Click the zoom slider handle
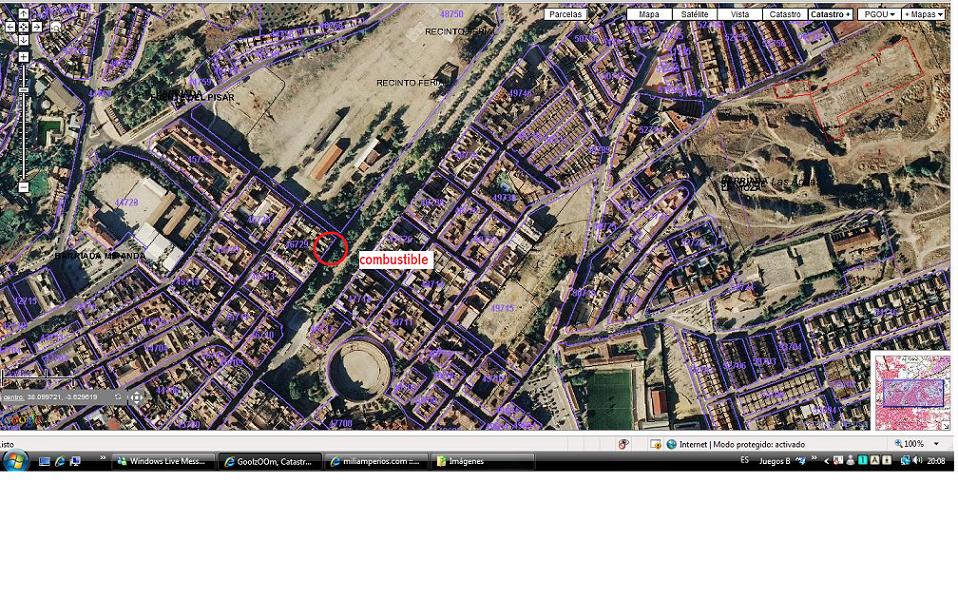Image resolution: width=958 pixels, height=599 pixels. click(23, 91)
